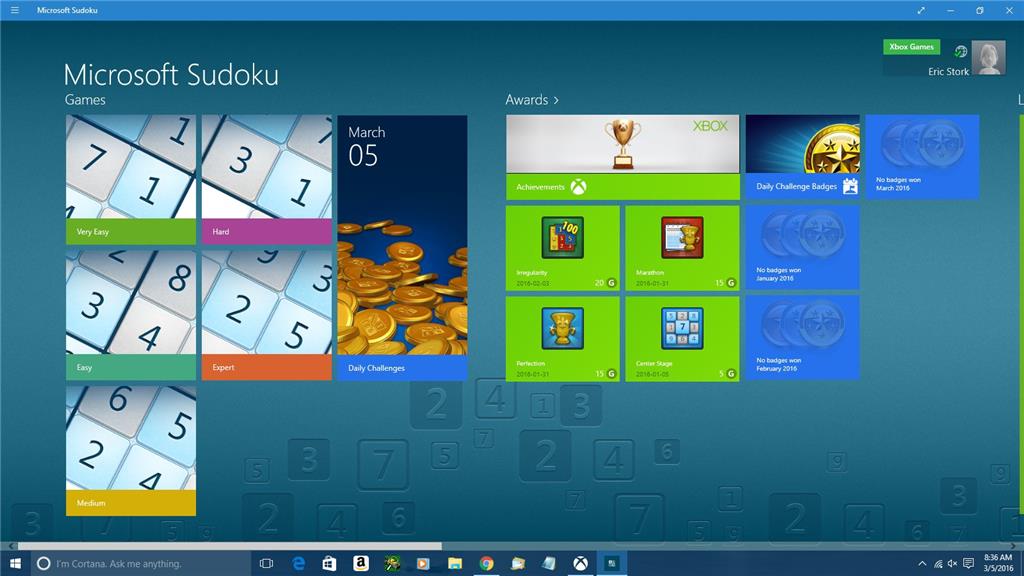Open the Action Center notifications icon
The width and height of the screenshot is (1024, 576).
coord(968,564)
